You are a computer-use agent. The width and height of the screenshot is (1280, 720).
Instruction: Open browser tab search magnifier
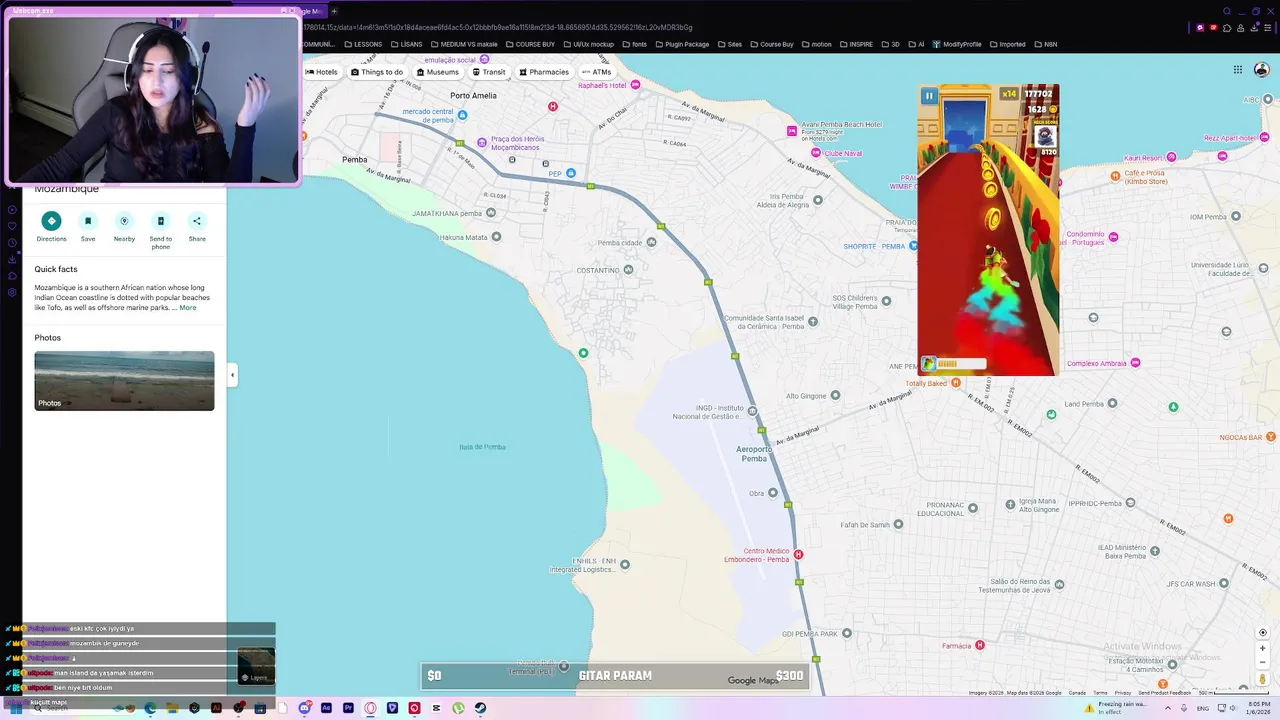[1227, 11]
